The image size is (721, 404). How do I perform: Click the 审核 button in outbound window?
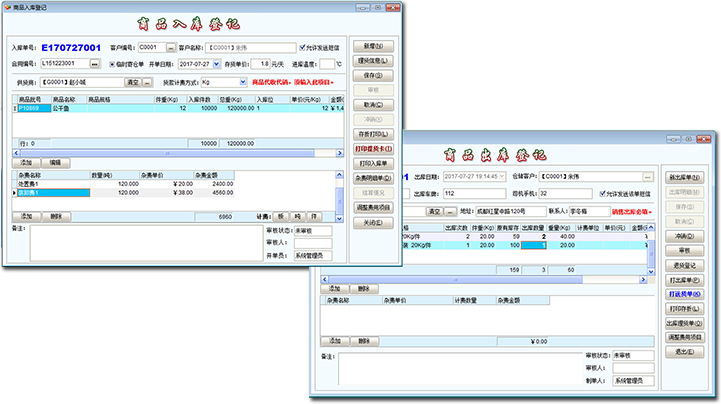pyautogui.click(x=684, y=251)
